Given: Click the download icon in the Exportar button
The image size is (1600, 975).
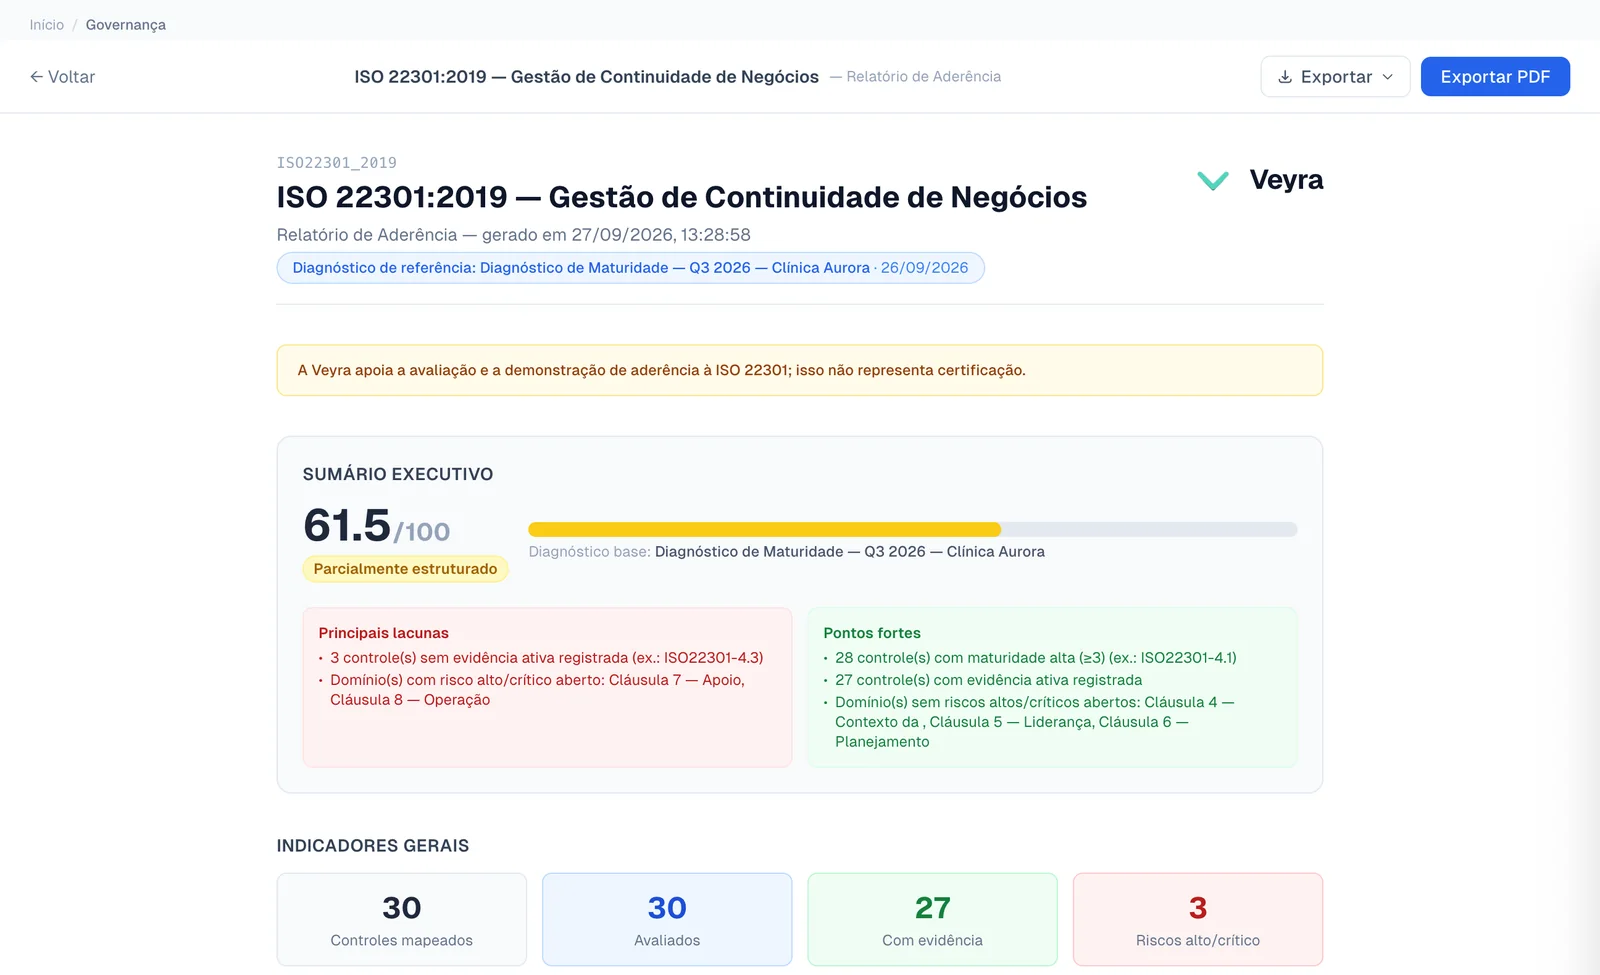Looking at the screenshot, I should 1285,77.
